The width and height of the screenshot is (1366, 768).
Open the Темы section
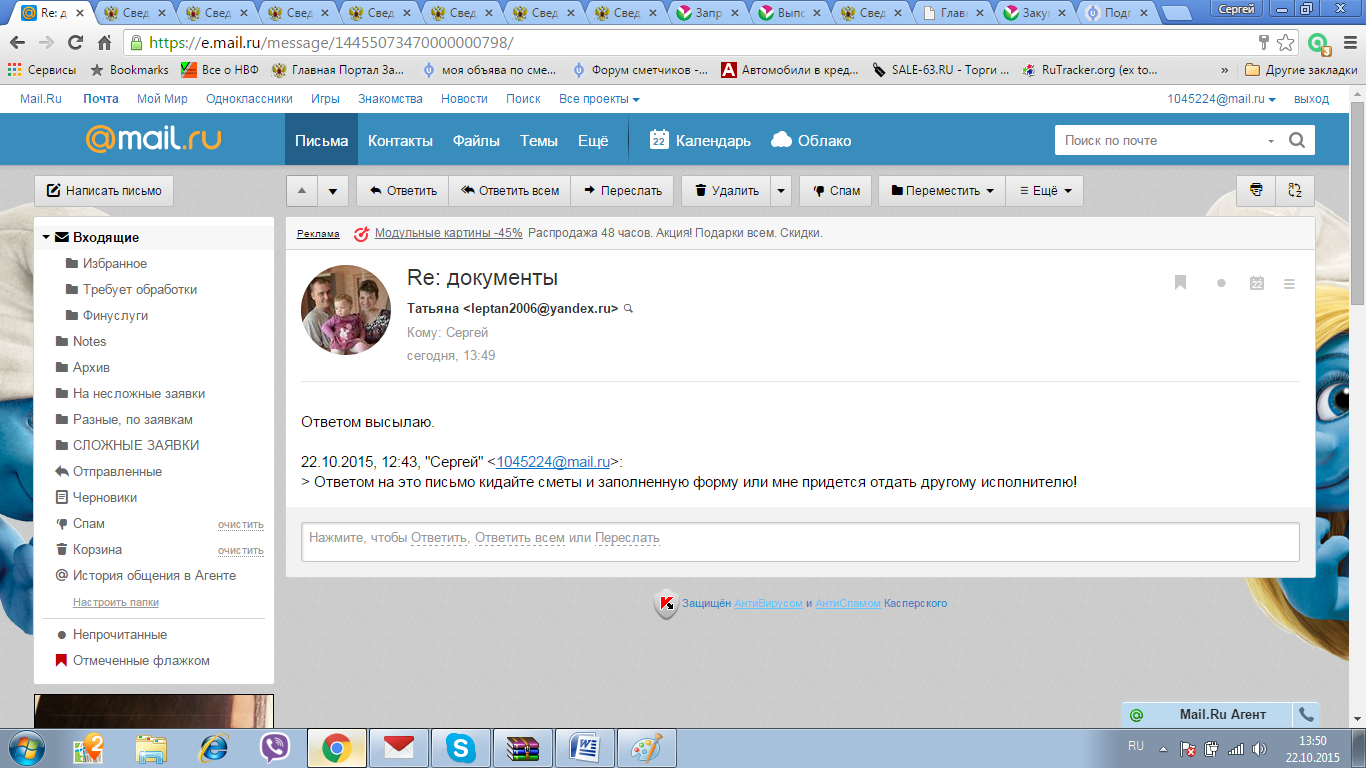pyautogui.click(x=539, y=140)
